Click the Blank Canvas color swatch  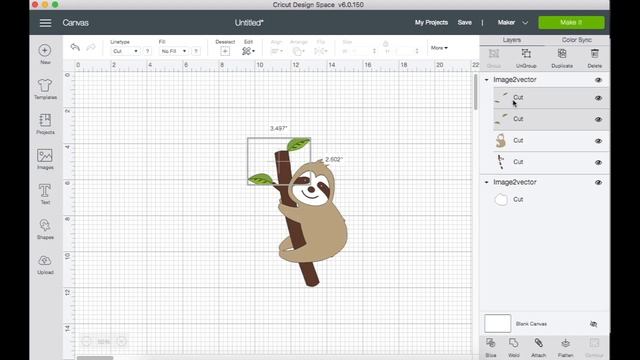click(497, 324)
